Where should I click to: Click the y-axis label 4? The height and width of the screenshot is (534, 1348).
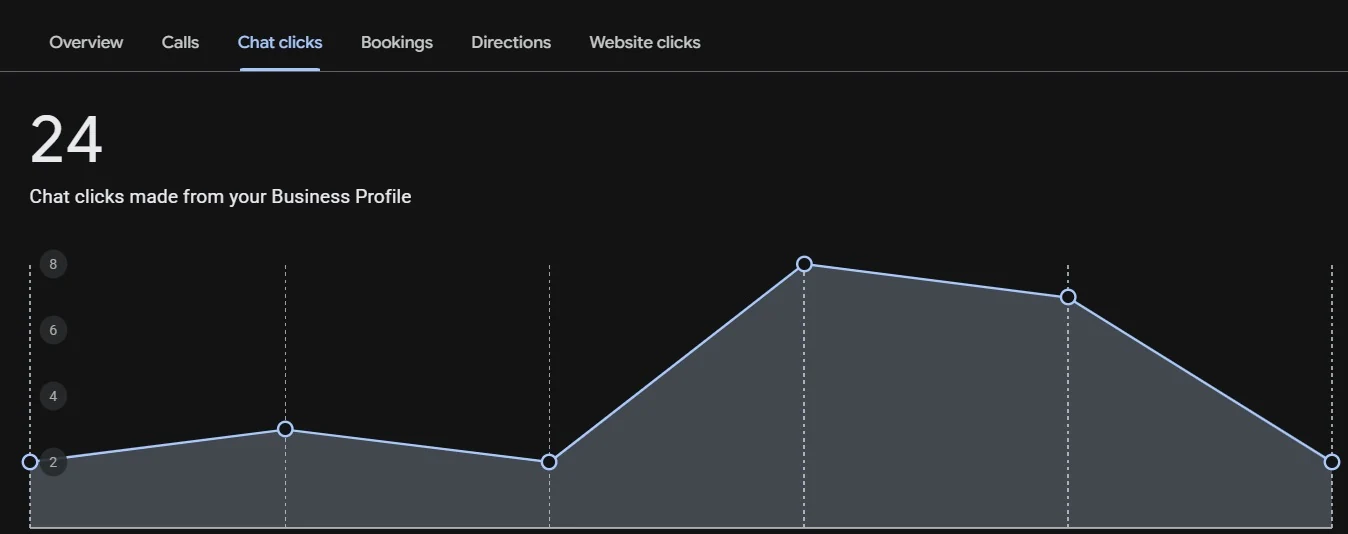point(53,396)
